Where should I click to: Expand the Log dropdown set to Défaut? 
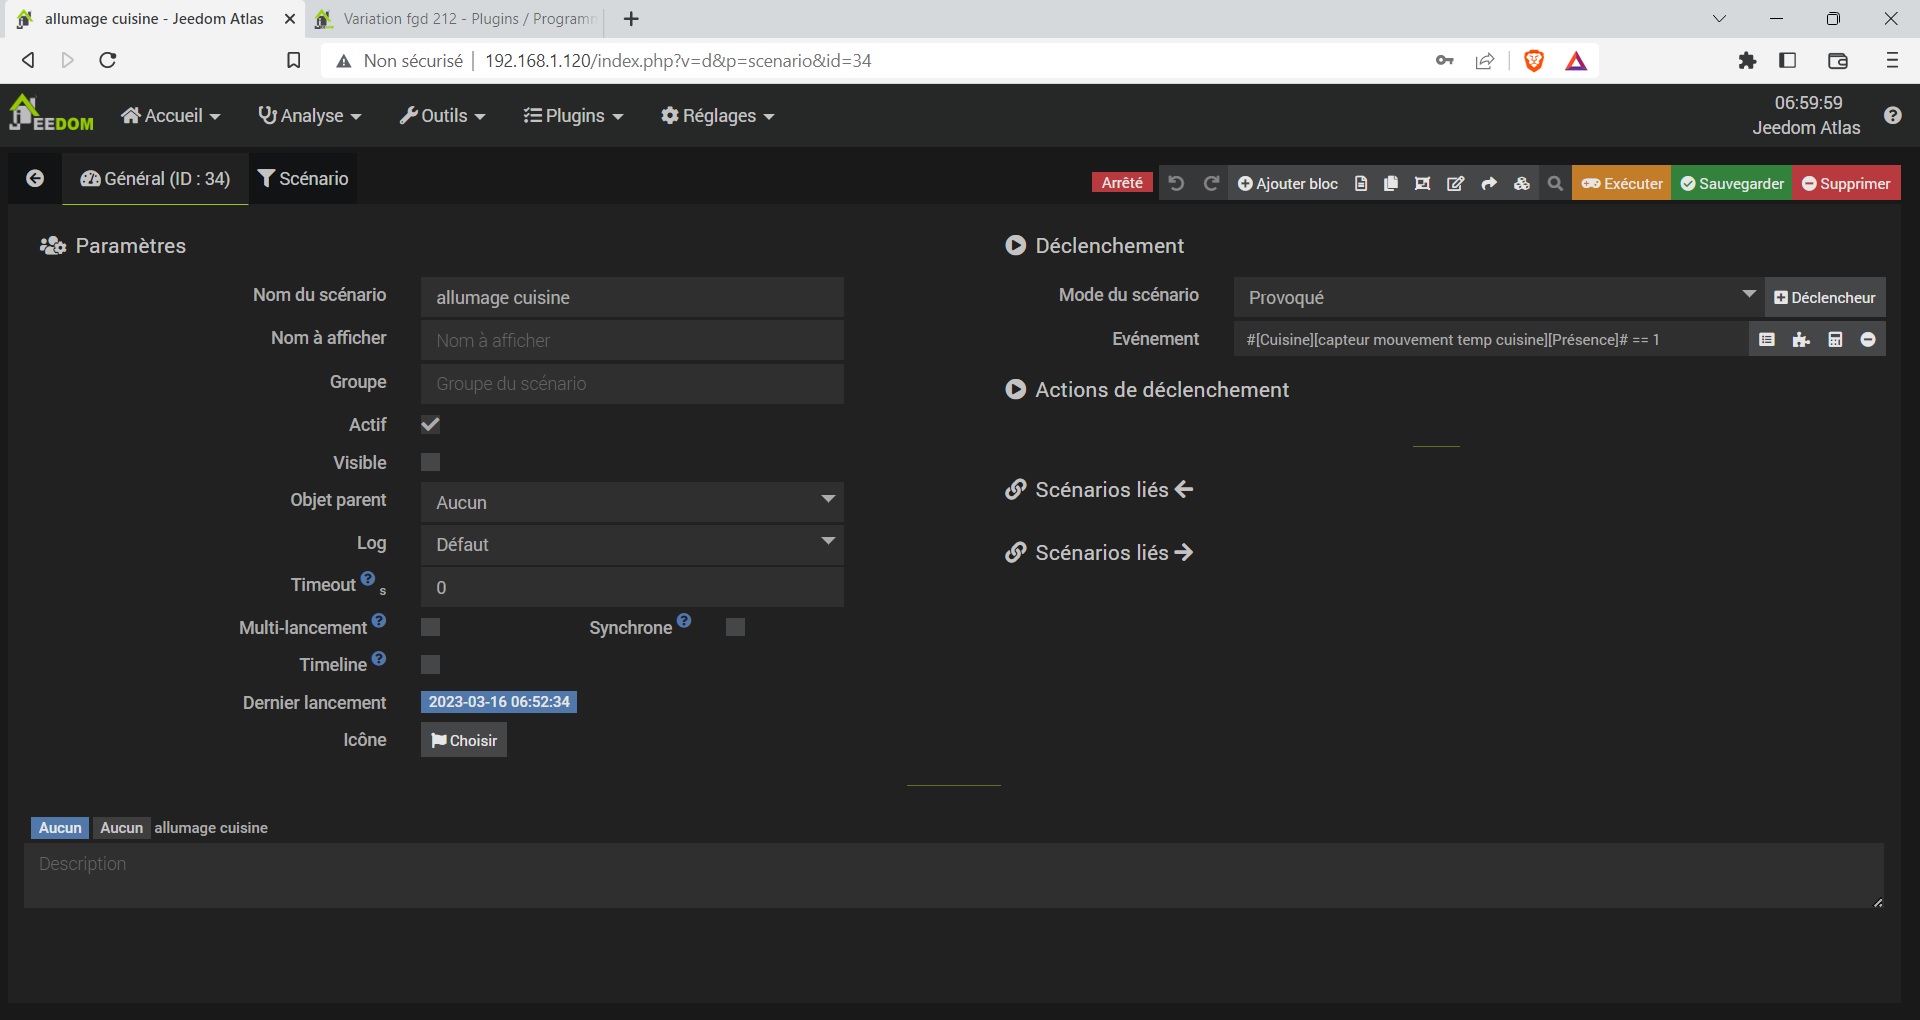pyautogui.click(x=631, y=545)
